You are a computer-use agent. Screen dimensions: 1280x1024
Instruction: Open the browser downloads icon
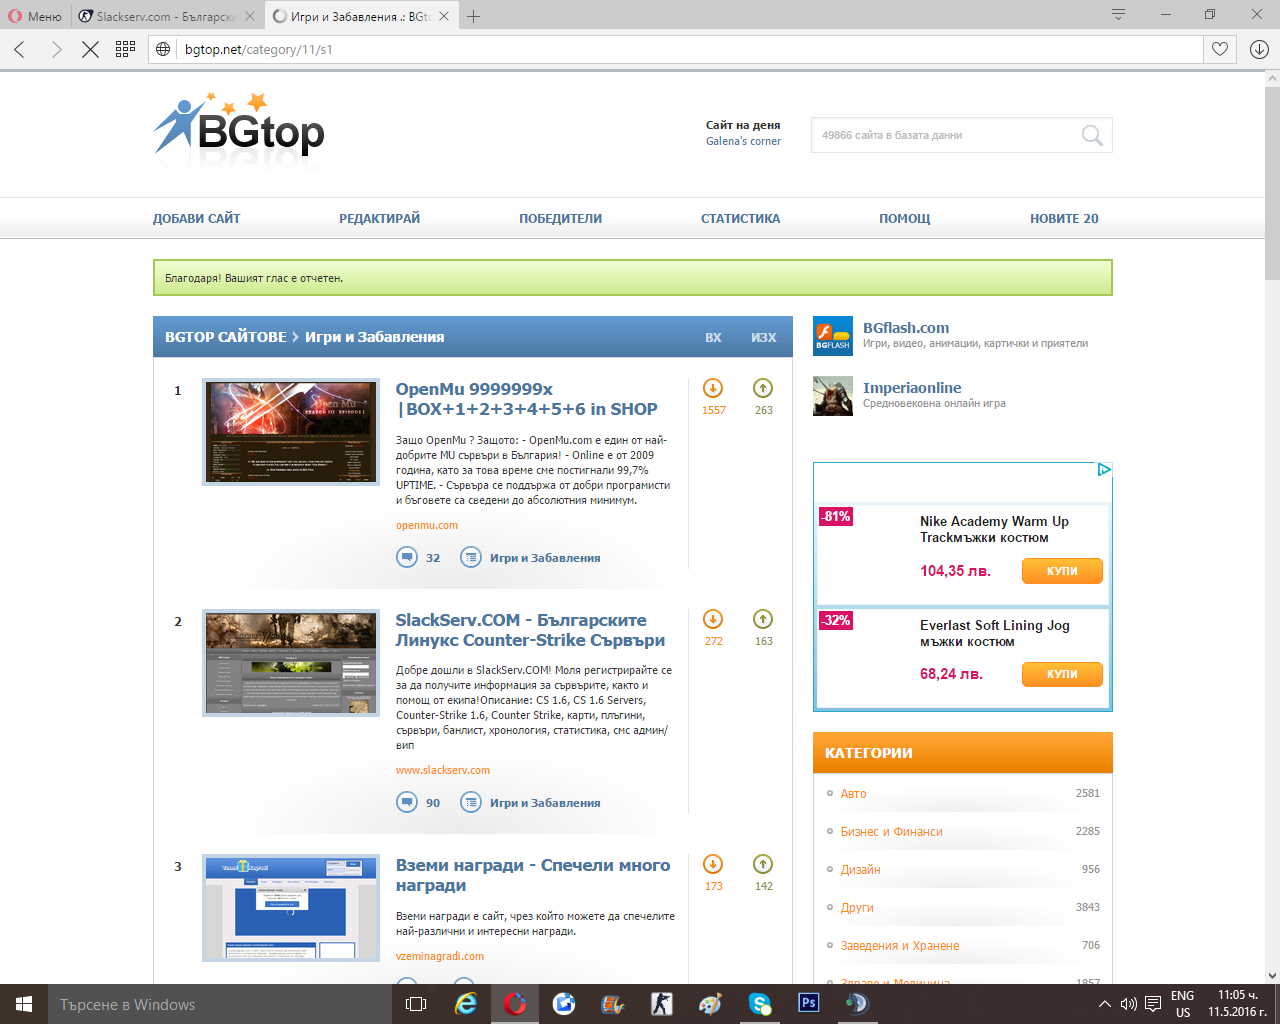1259,49
